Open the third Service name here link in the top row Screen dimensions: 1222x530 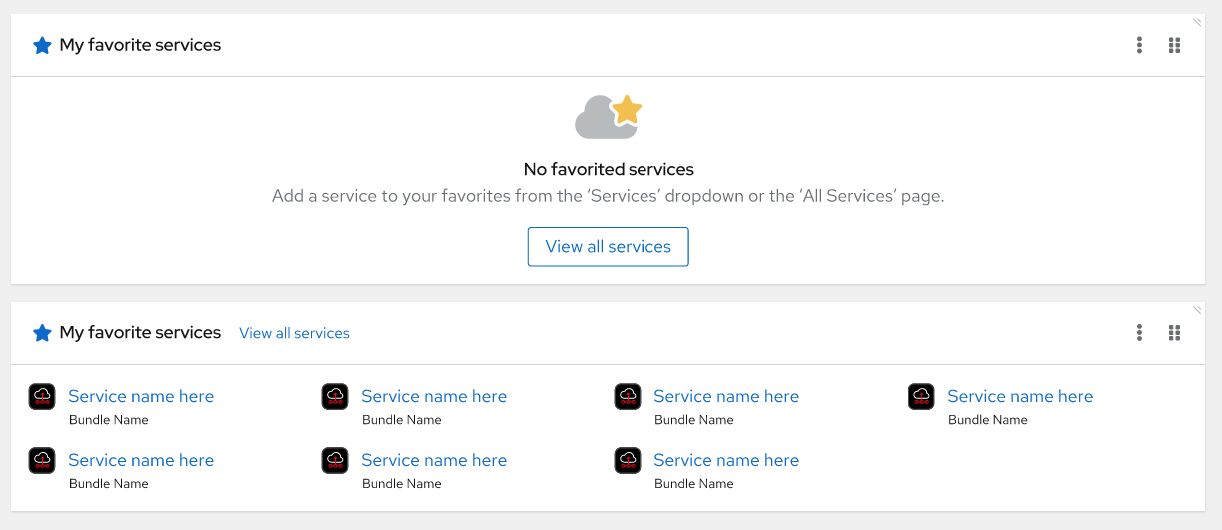pyautogui.click(x=726, y=396)
